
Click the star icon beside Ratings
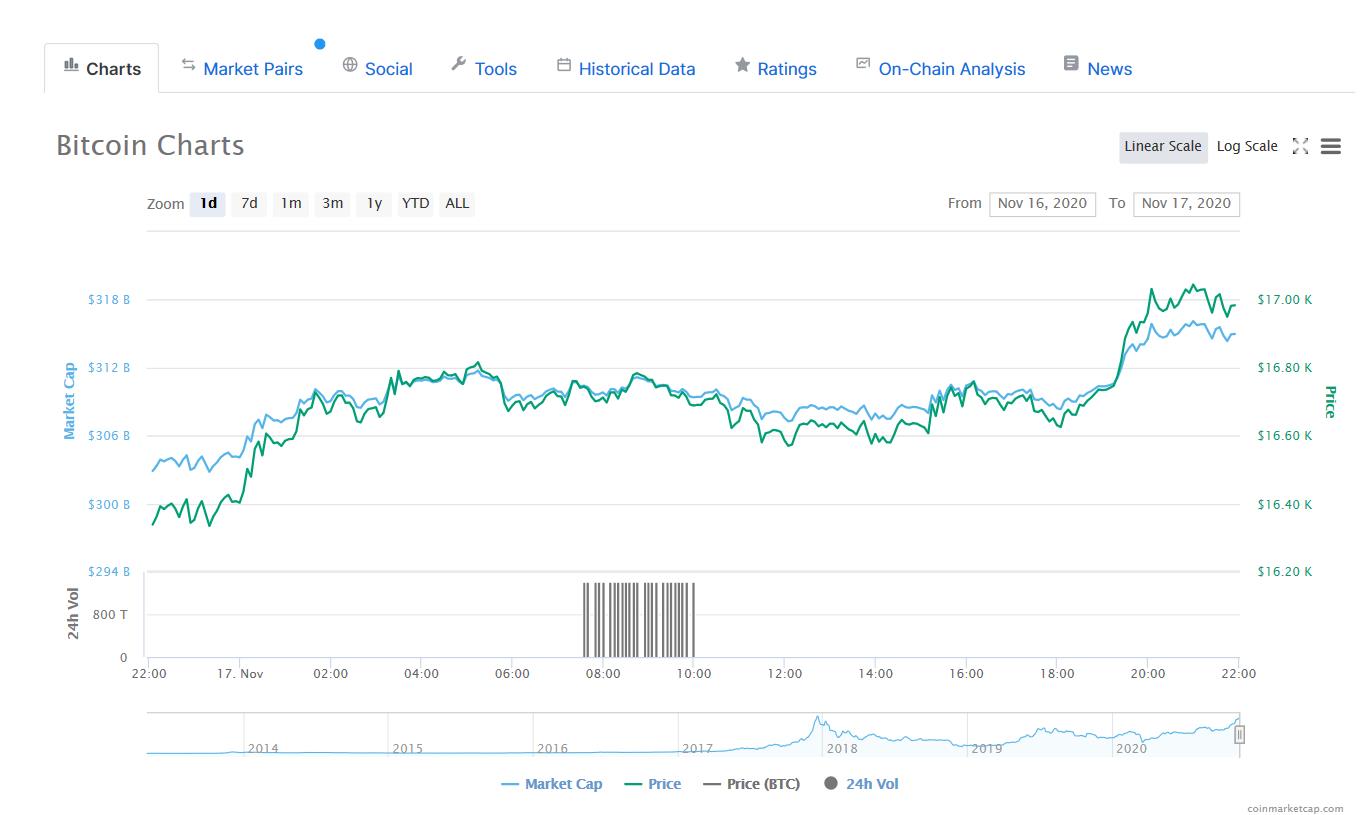[x=742, y=65]
